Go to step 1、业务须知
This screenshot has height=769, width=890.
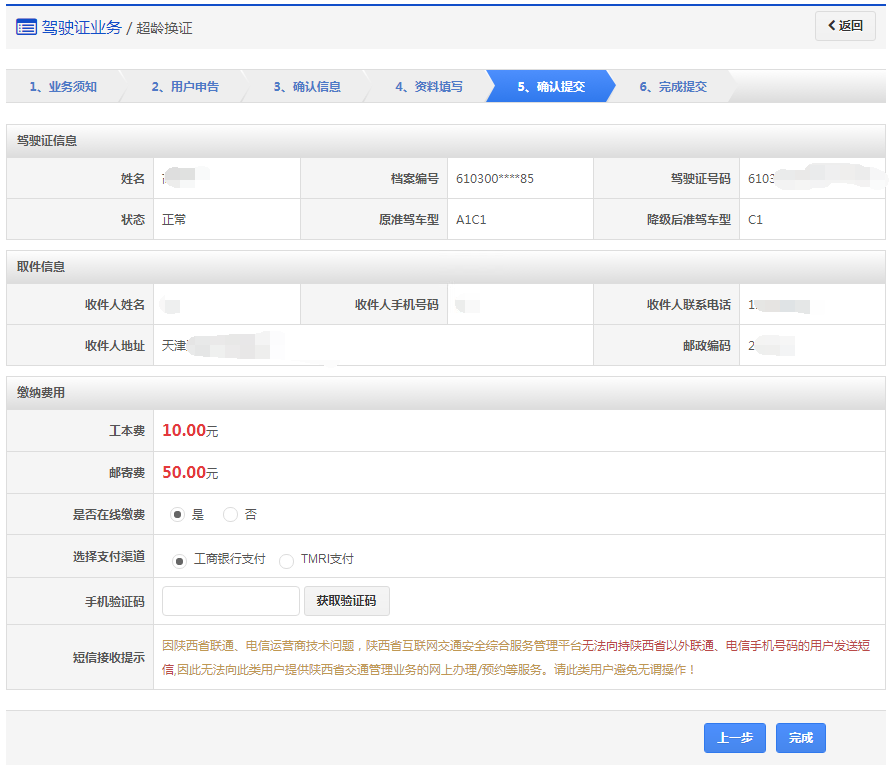[63, 87]
